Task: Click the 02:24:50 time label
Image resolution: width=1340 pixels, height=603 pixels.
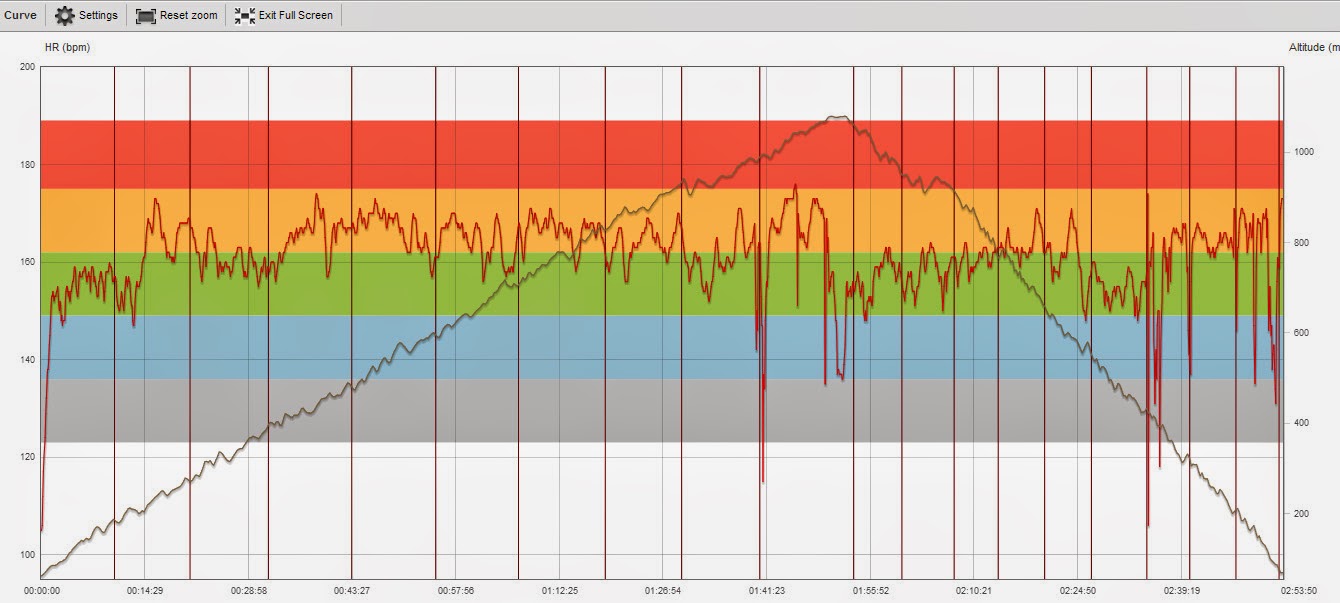Action: pyautogui.click(x=1077, y=591)
